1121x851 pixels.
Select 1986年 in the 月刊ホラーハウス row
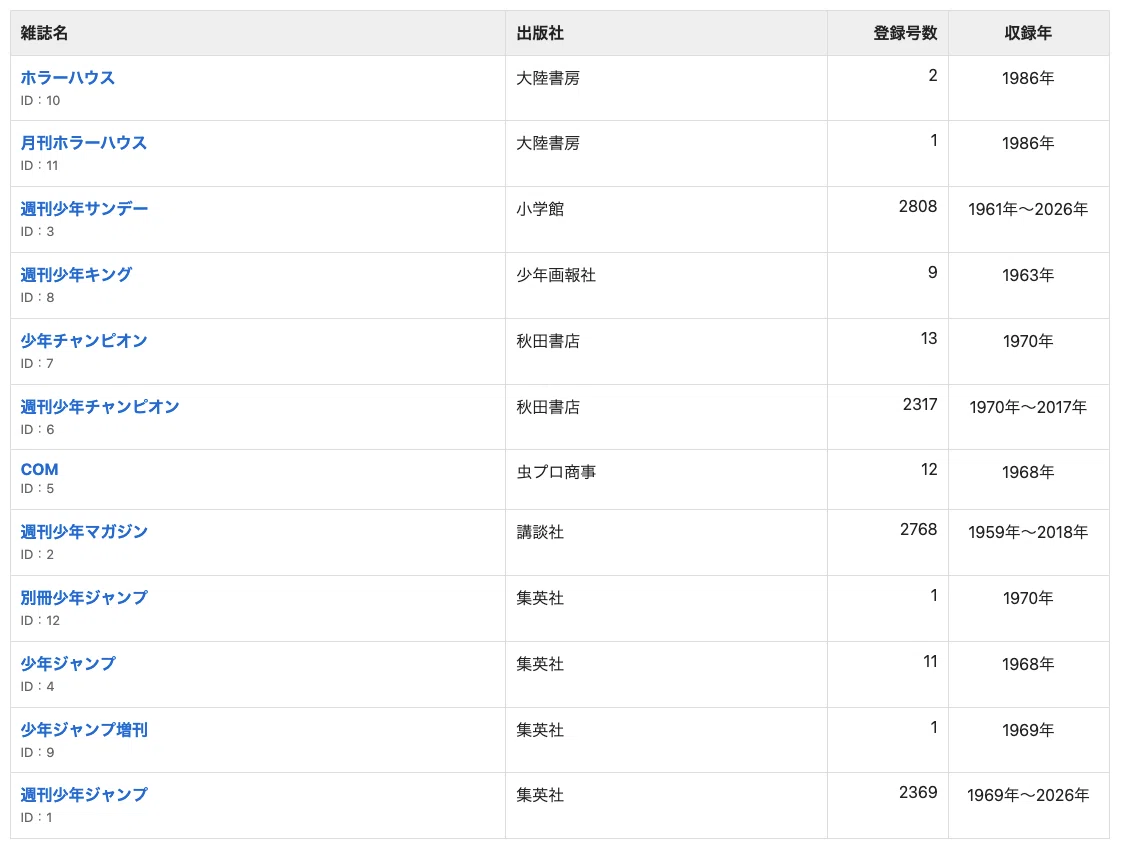1028,143
